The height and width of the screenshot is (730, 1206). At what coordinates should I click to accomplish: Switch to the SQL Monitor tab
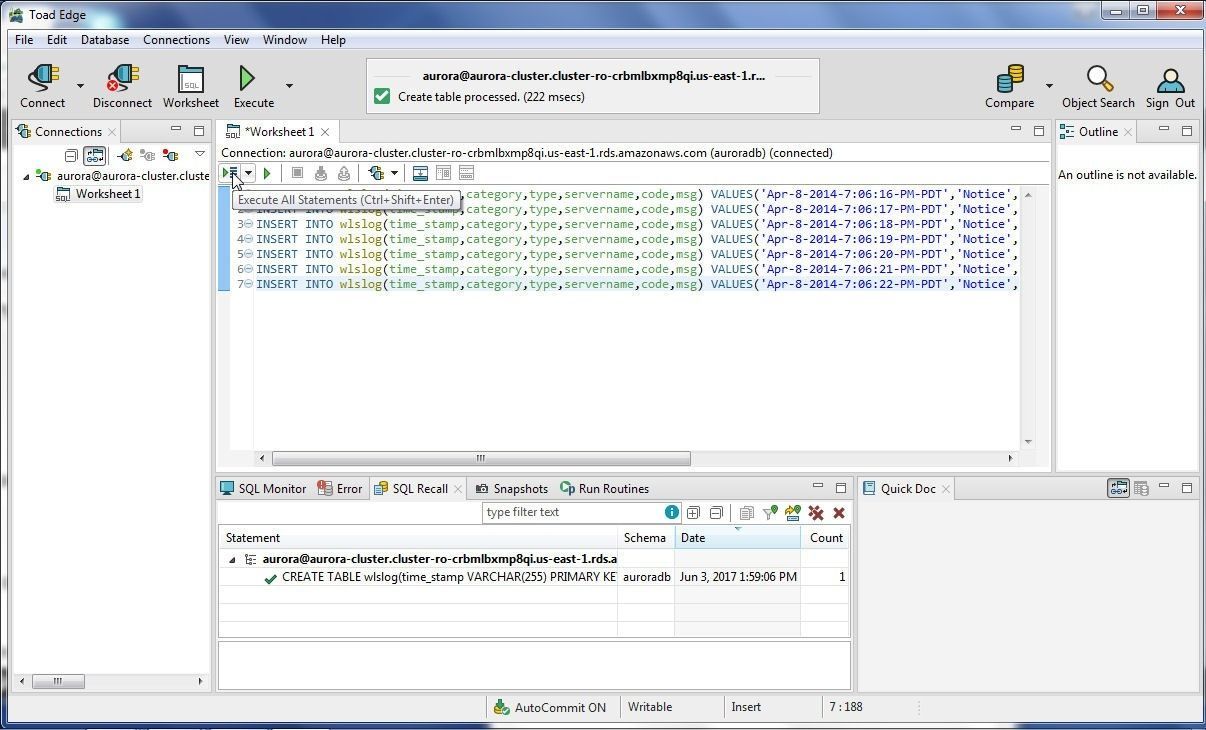[x=263, y=489]
